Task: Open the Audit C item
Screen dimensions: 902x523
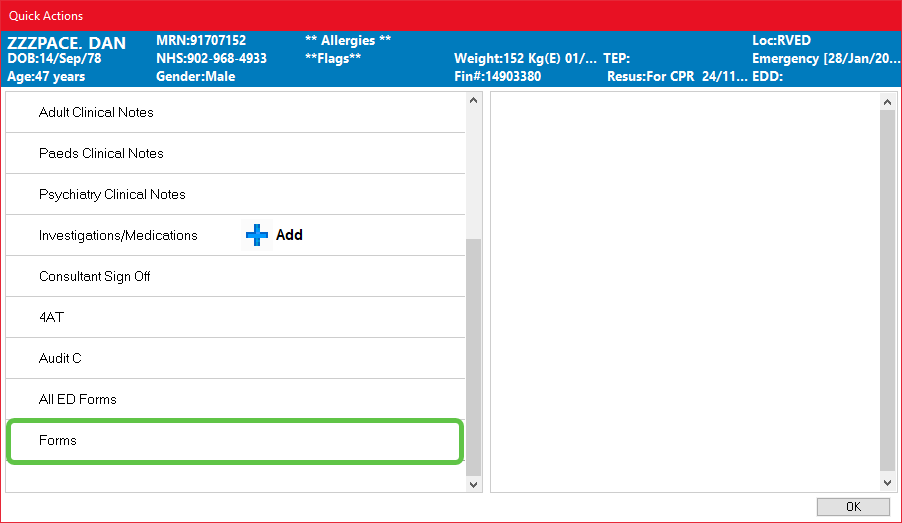Action: [60, 359]
